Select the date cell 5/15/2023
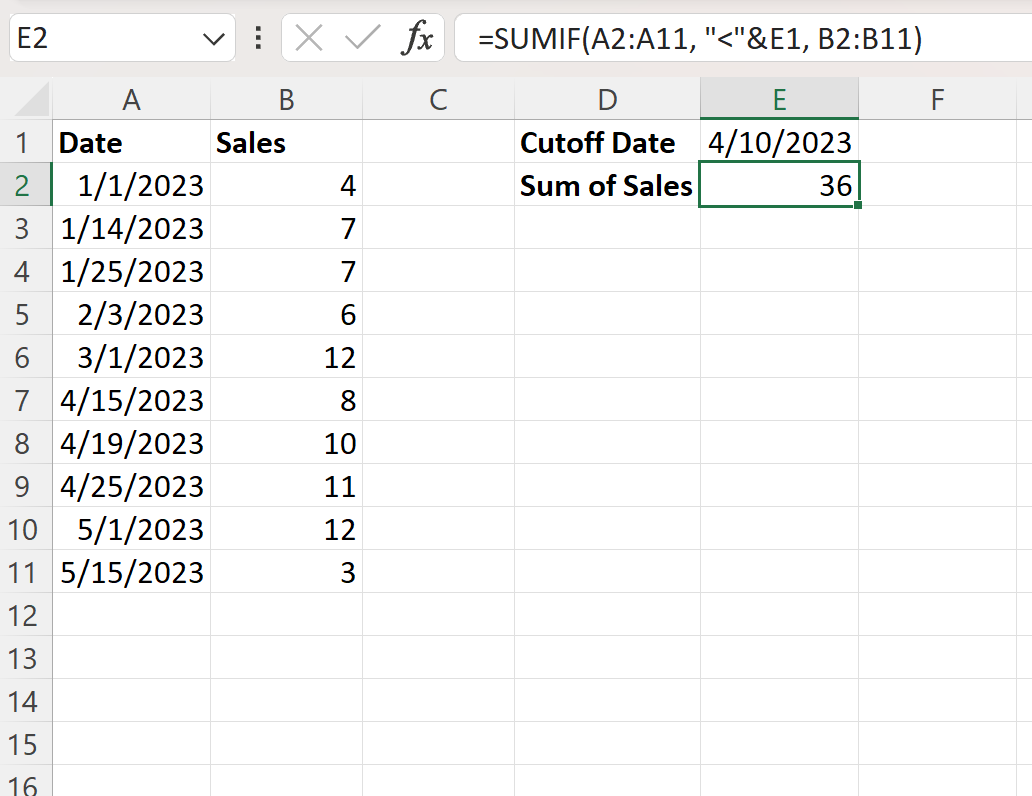1032x796 pixels. pos(132,572)
